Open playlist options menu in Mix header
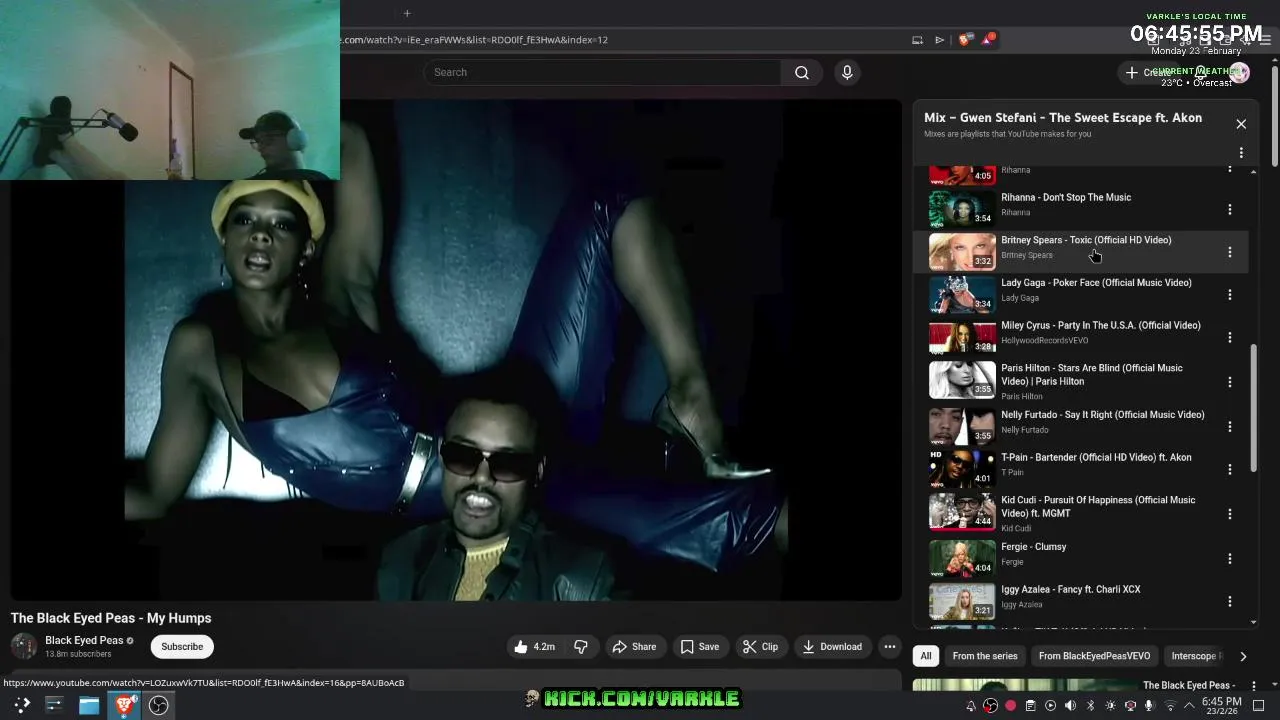Screen dimensions: 1280x720 tap(1241, 153)
